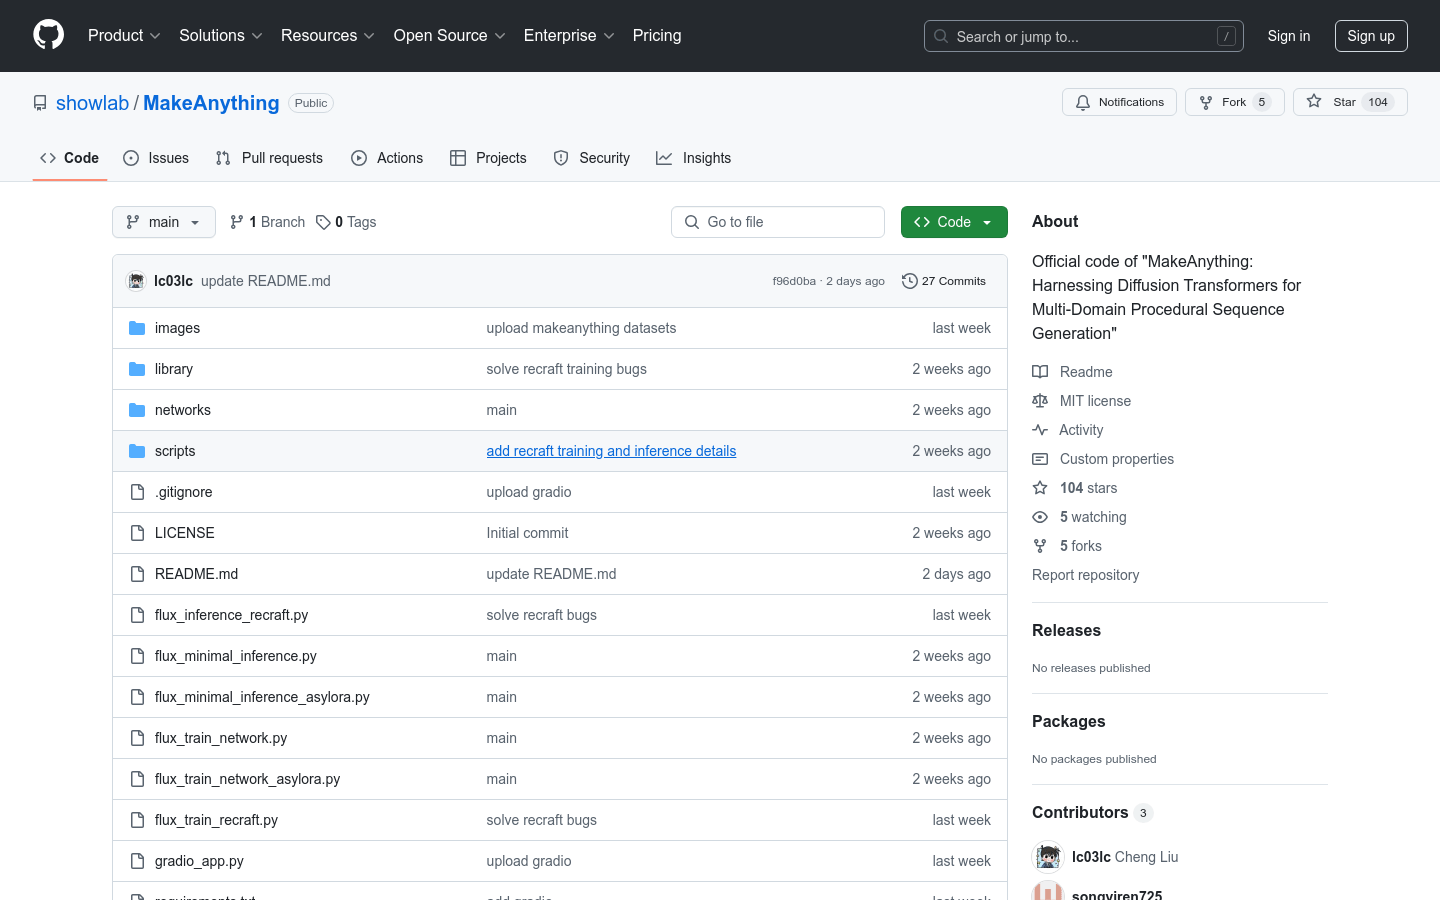This screenshot has height=900, width=1440.
Task: Open the Security tab
Action: 592,158
